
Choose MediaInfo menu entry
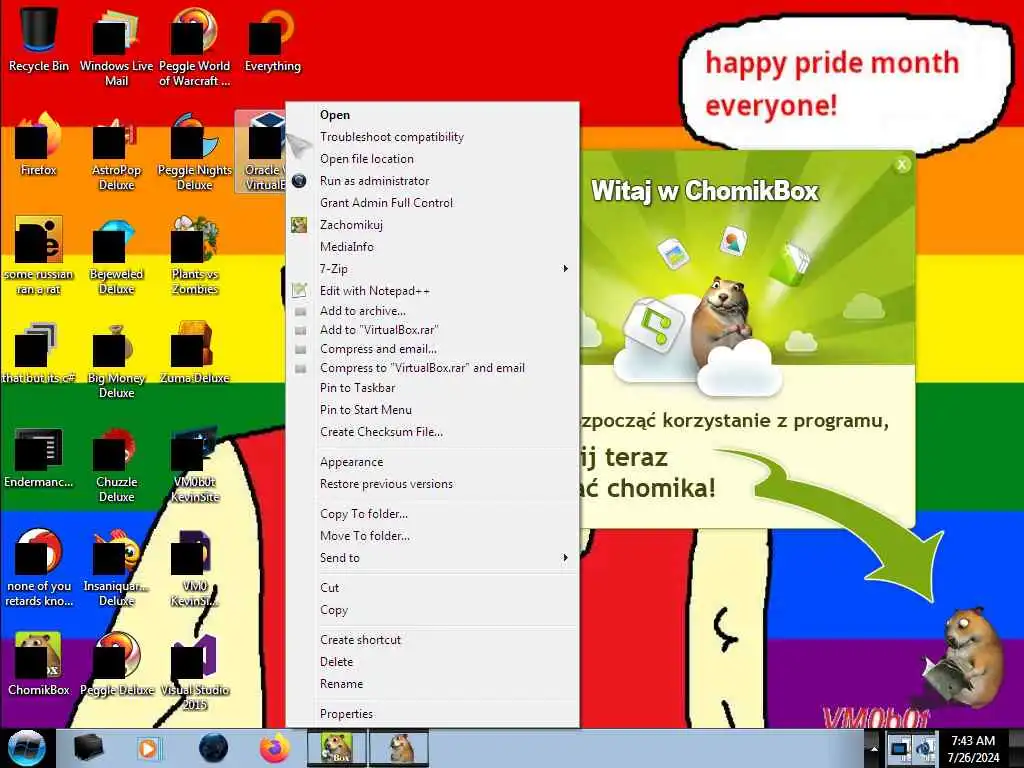pyautogui.click(x=432, y=247)
